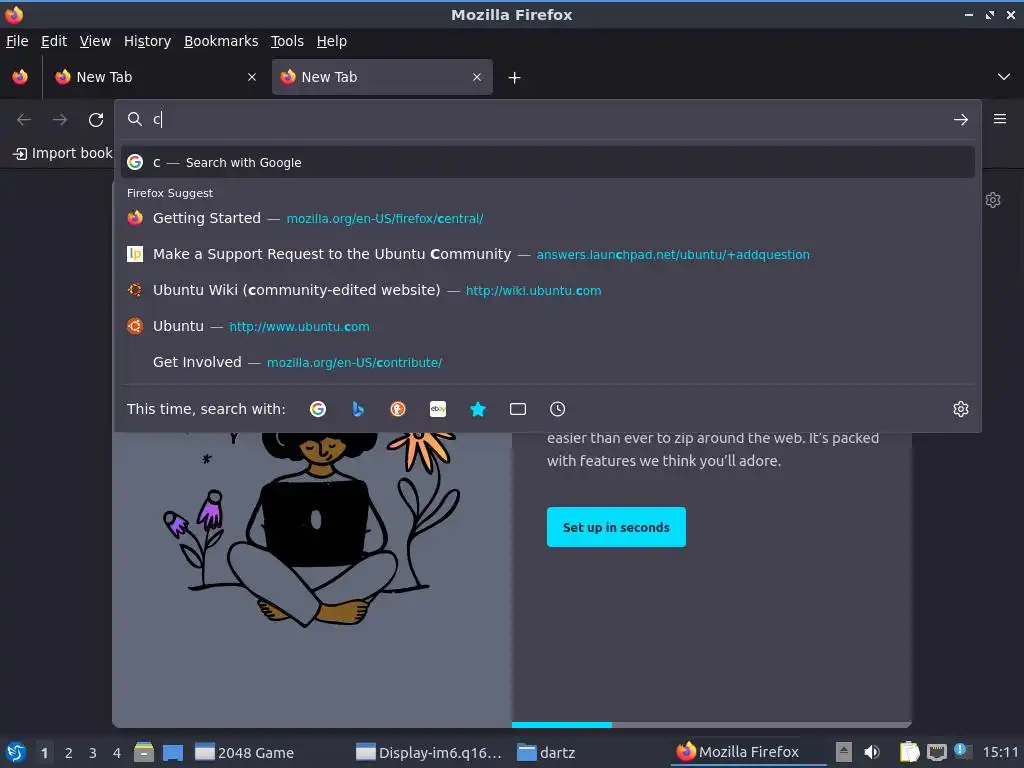Image resolution: width=1024 pixels, height=768 pixels.
Task: Open the History menu
Action: coord(148,41)
